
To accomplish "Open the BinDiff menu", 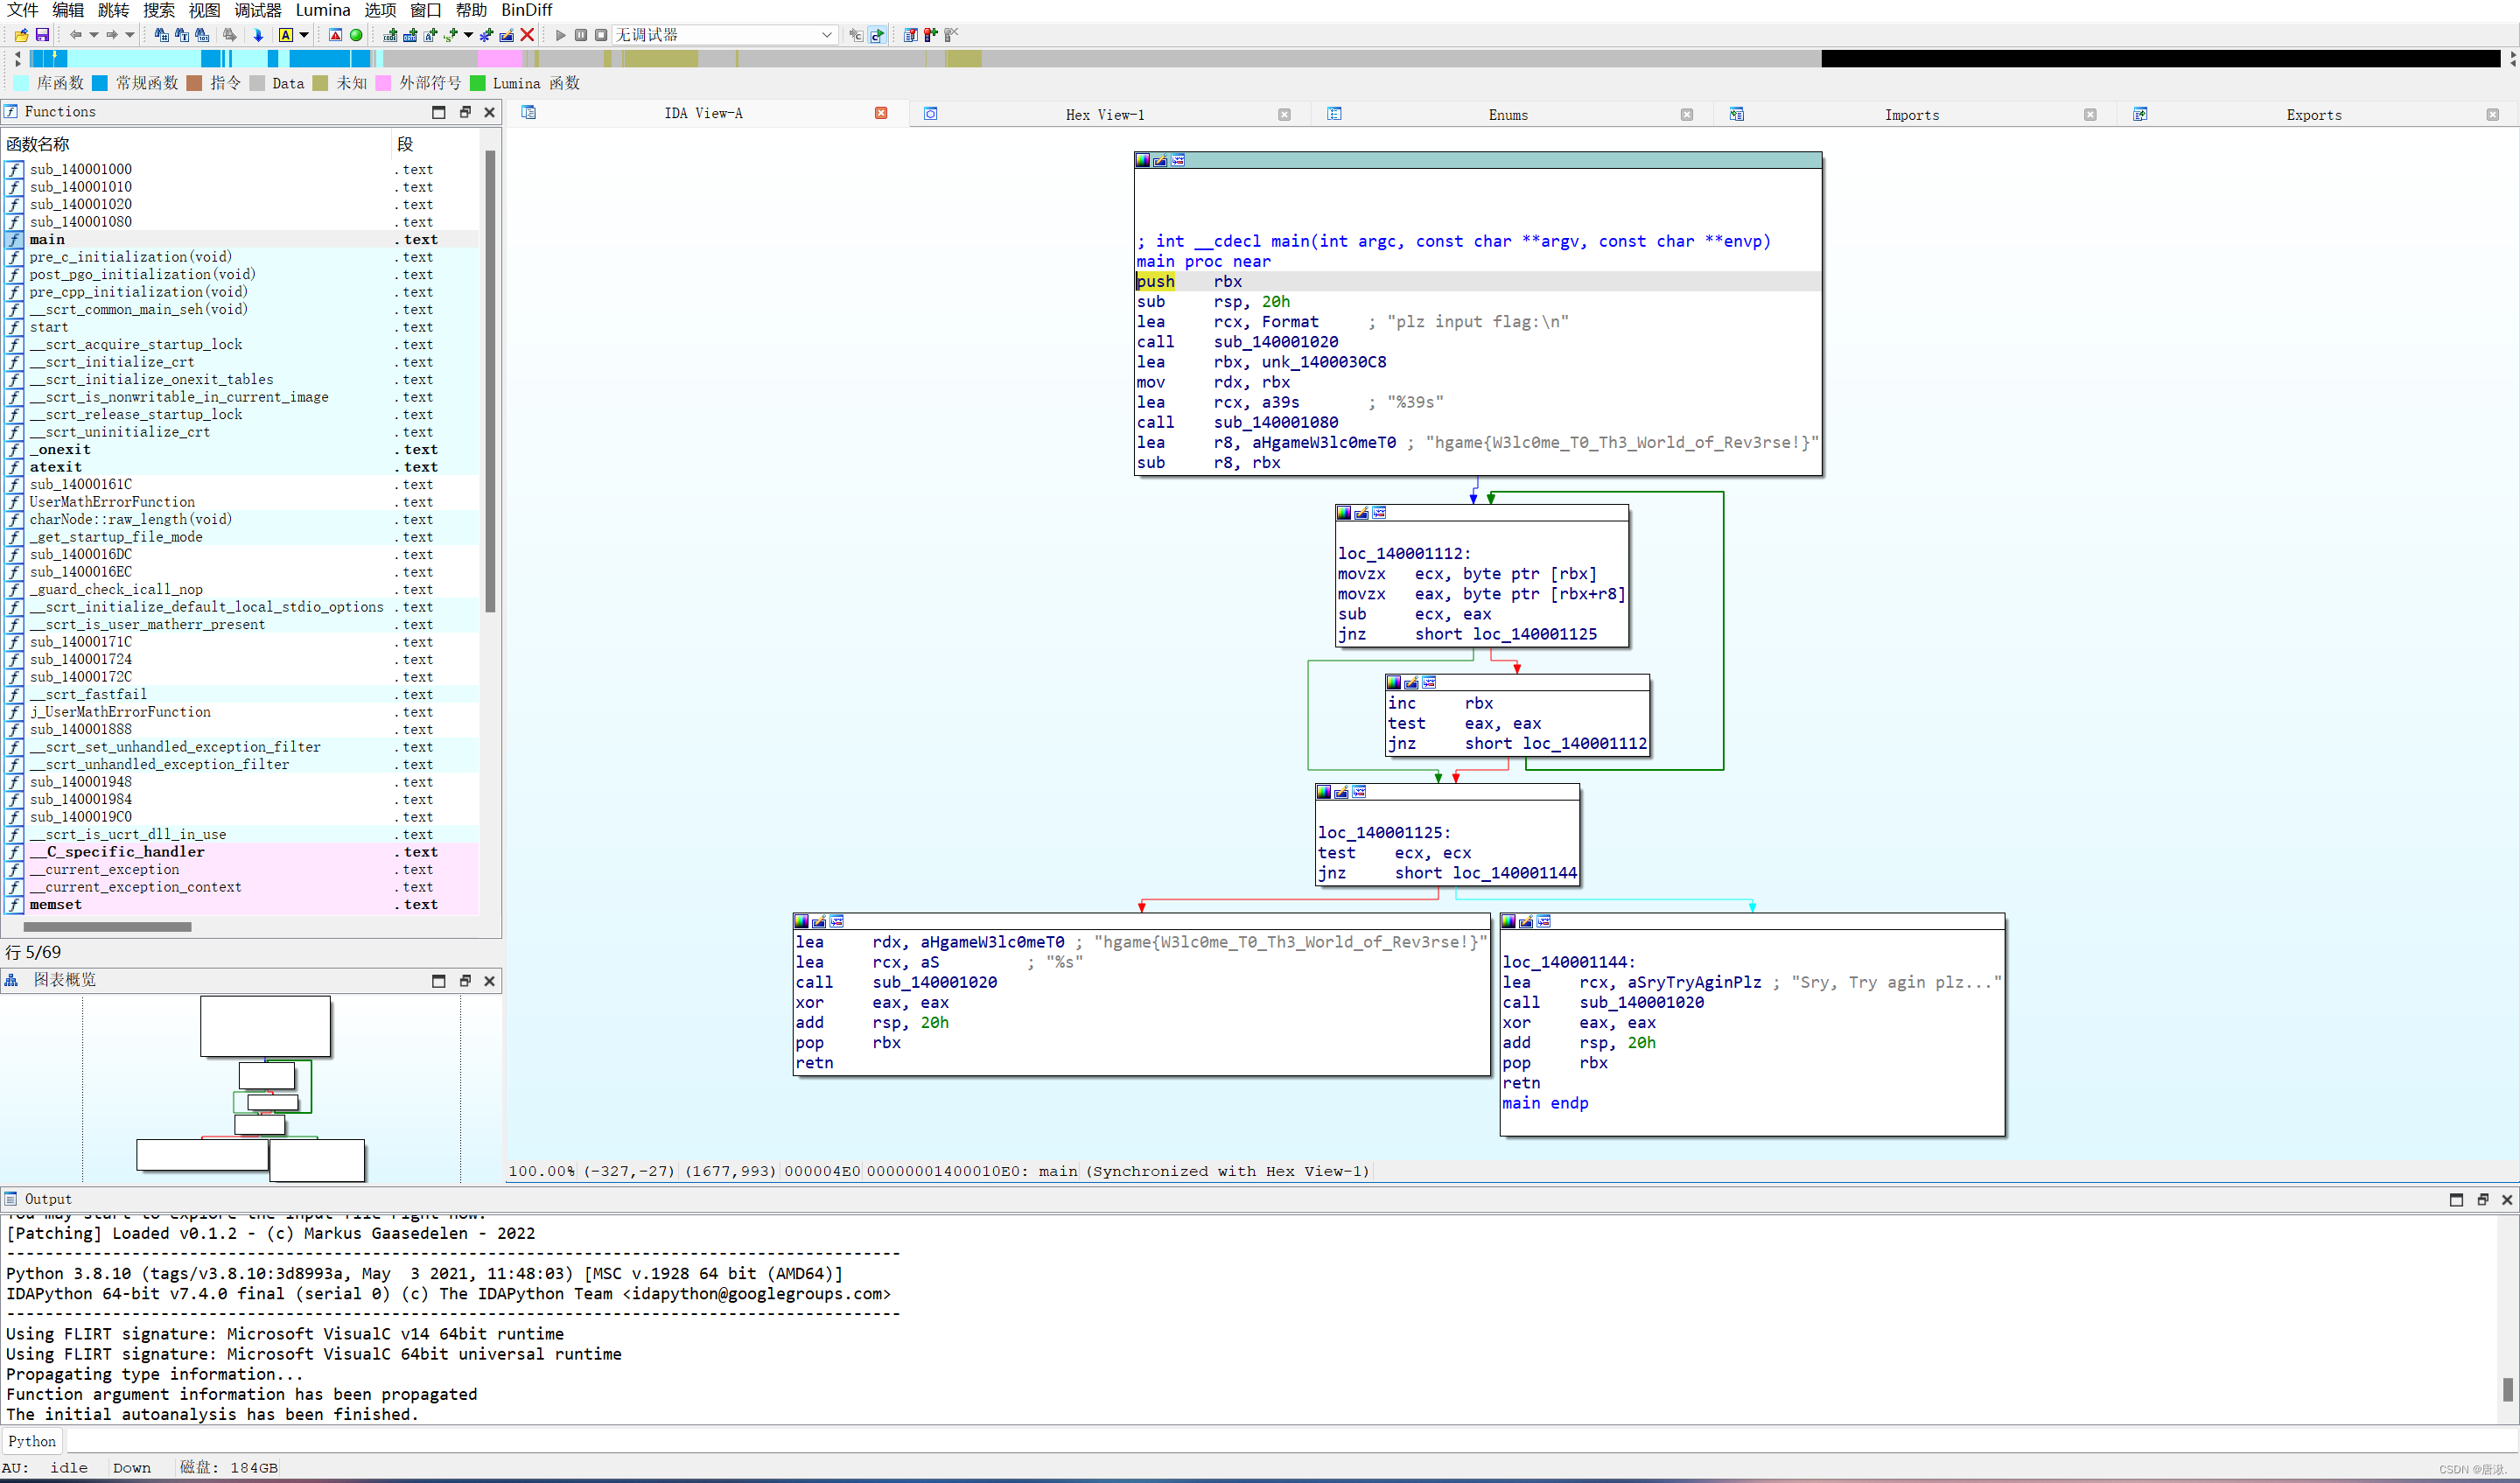I will click(527, 10).
